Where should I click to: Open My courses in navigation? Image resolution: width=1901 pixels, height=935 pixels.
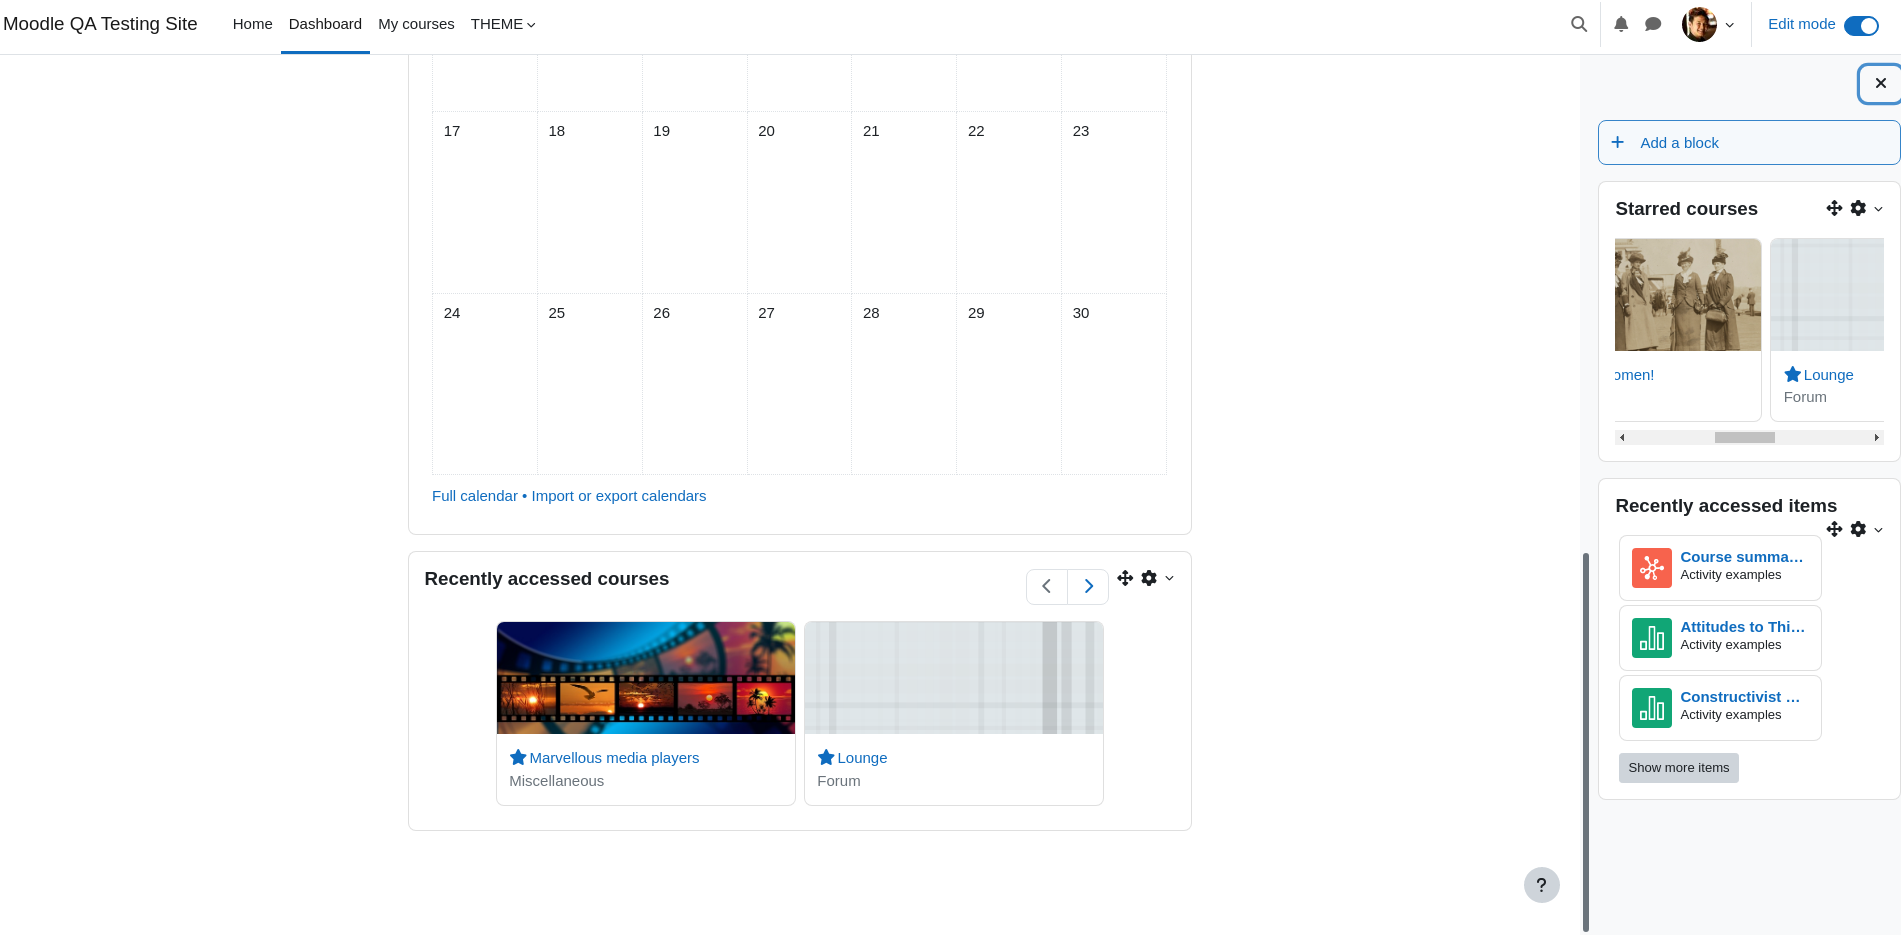pyautogui.click(x=416, y=24)
